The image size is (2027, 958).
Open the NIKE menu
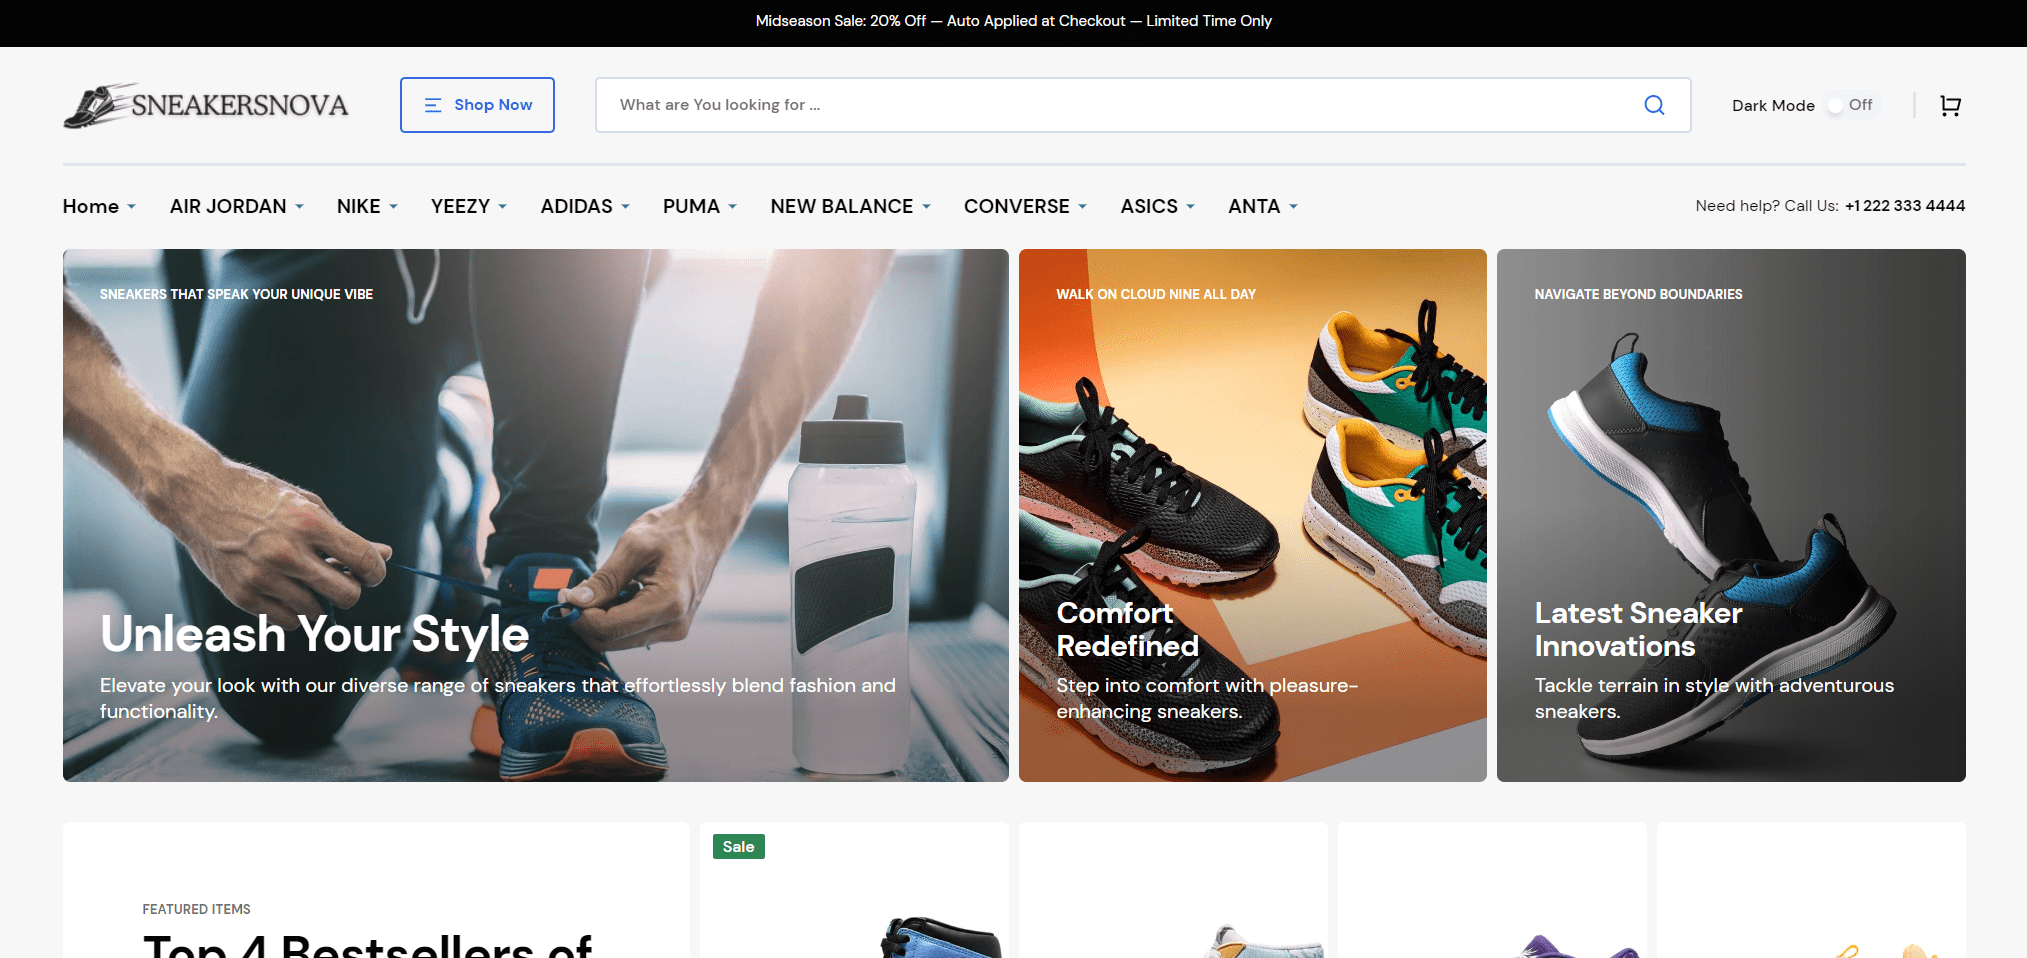pos(359,206)
